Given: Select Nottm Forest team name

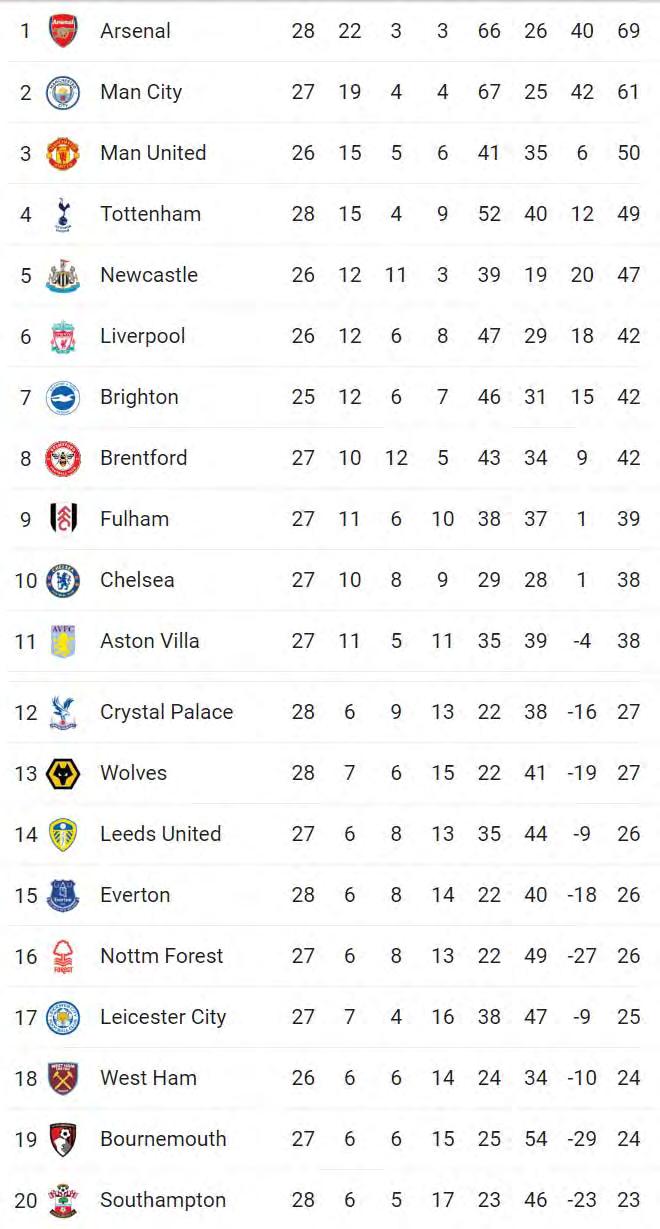Looking at the screenshot, I should click(161, 956).
